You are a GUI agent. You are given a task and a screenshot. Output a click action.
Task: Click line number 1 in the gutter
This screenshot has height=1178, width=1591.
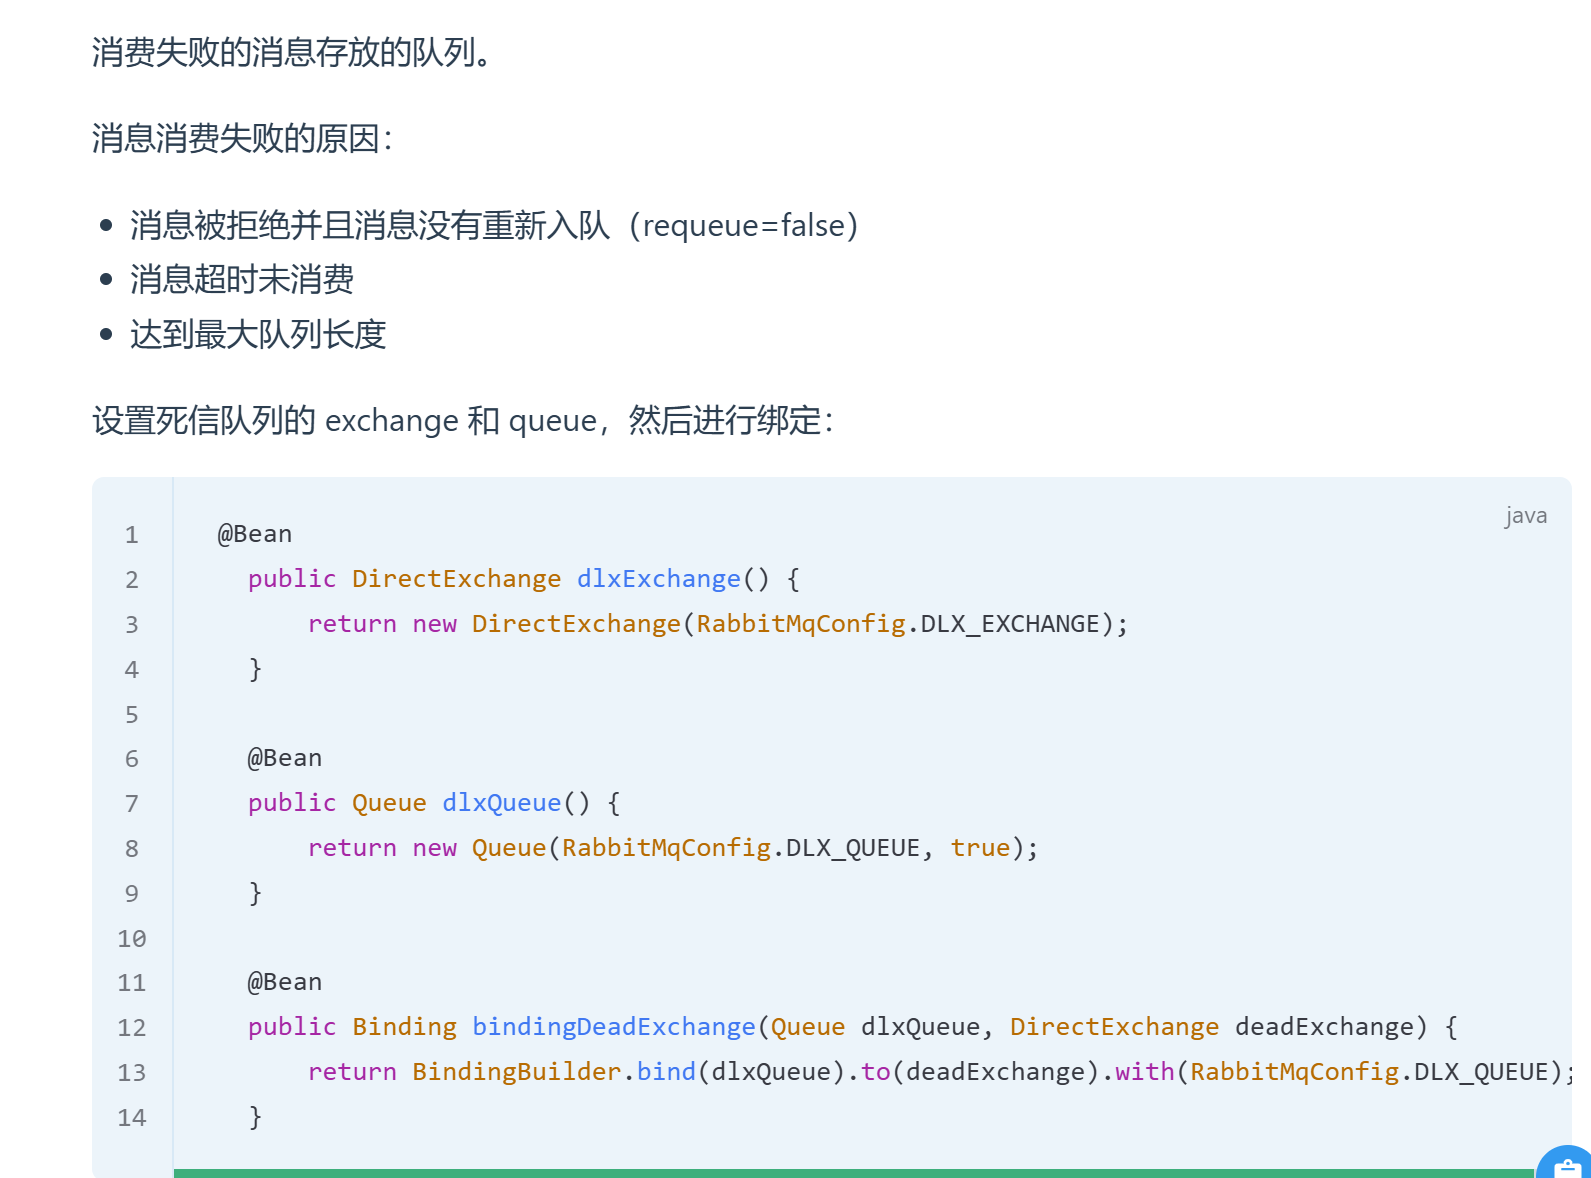pos(131,535)
